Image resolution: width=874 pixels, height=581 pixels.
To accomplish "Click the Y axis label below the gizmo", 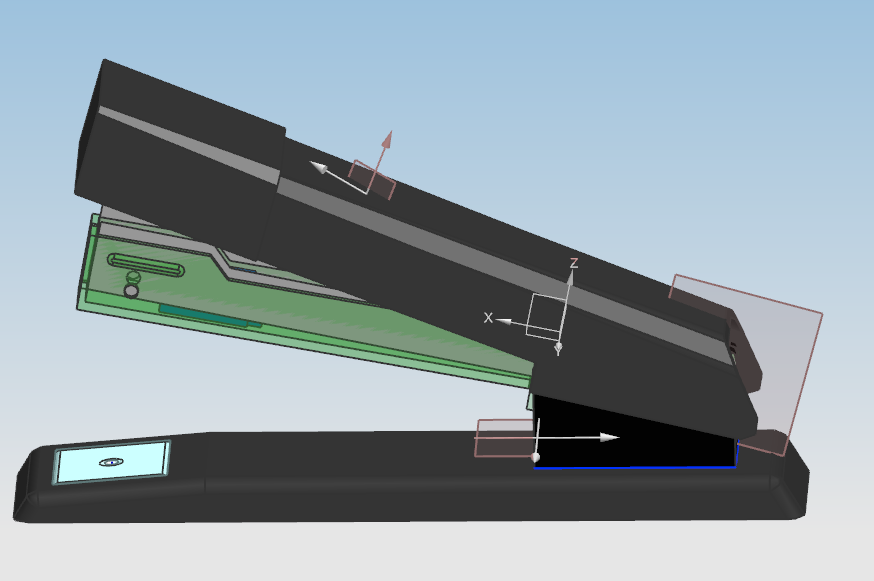I will click(557, 352).
